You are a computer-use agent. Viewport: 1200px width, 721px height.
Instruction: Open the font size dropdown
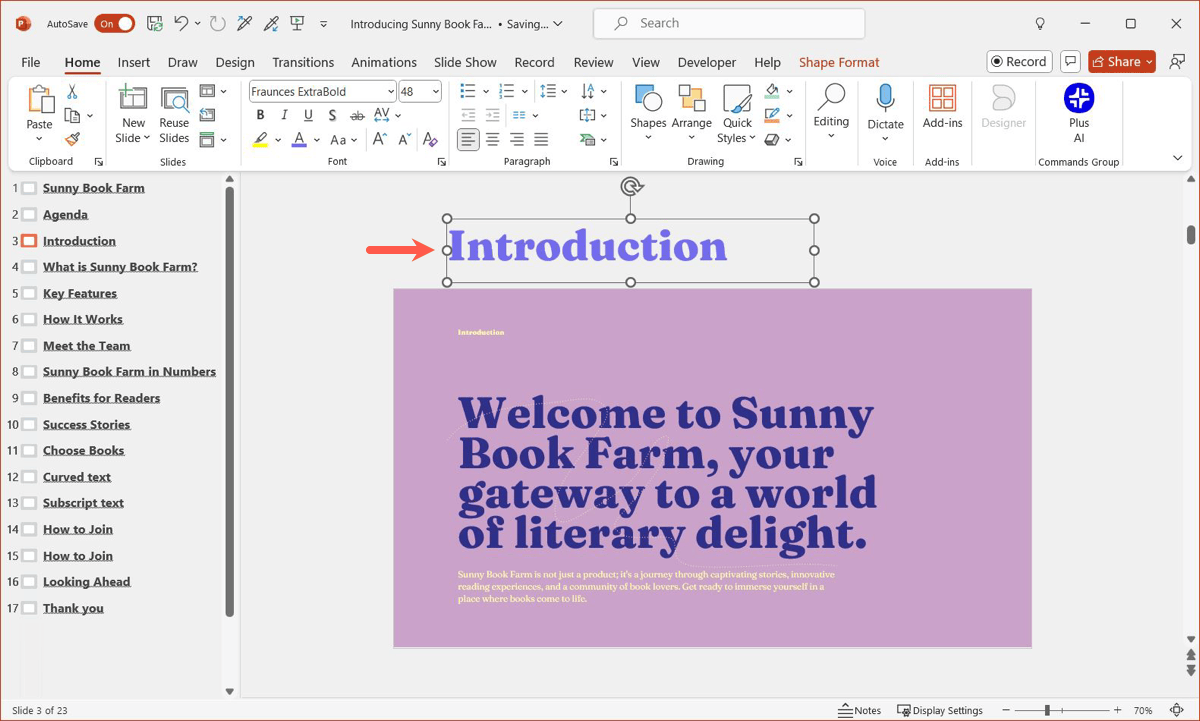435,91
